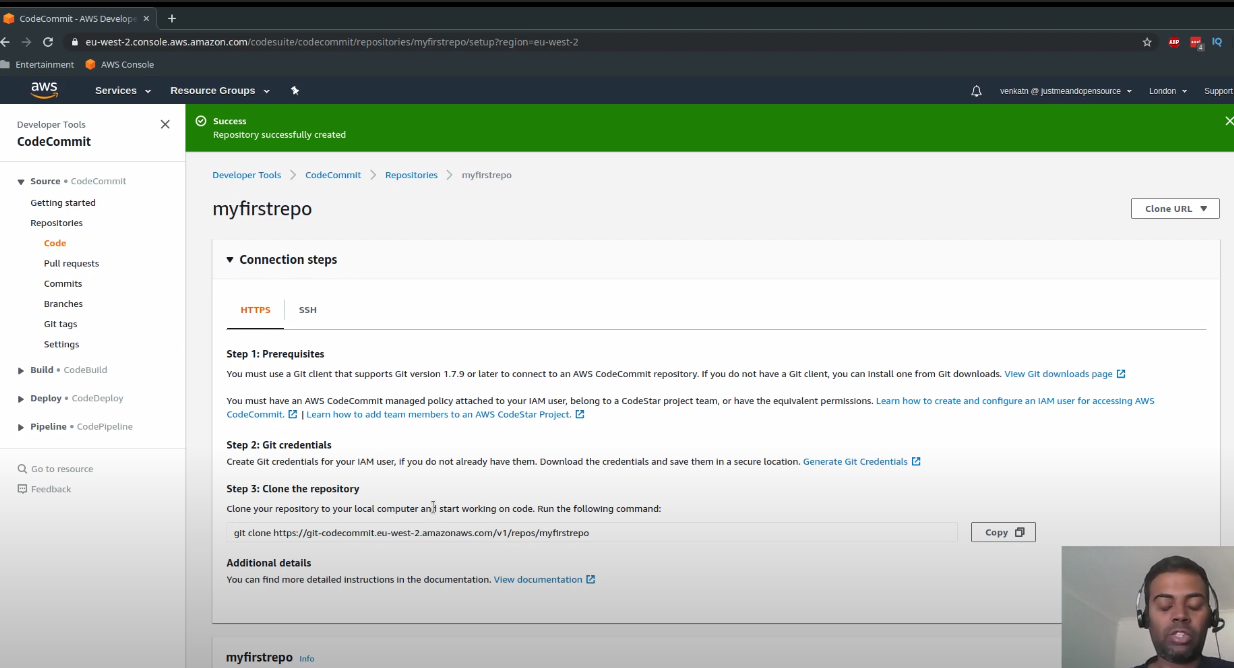
Task: Go back using the browser arrow
Action: (5, 42)
